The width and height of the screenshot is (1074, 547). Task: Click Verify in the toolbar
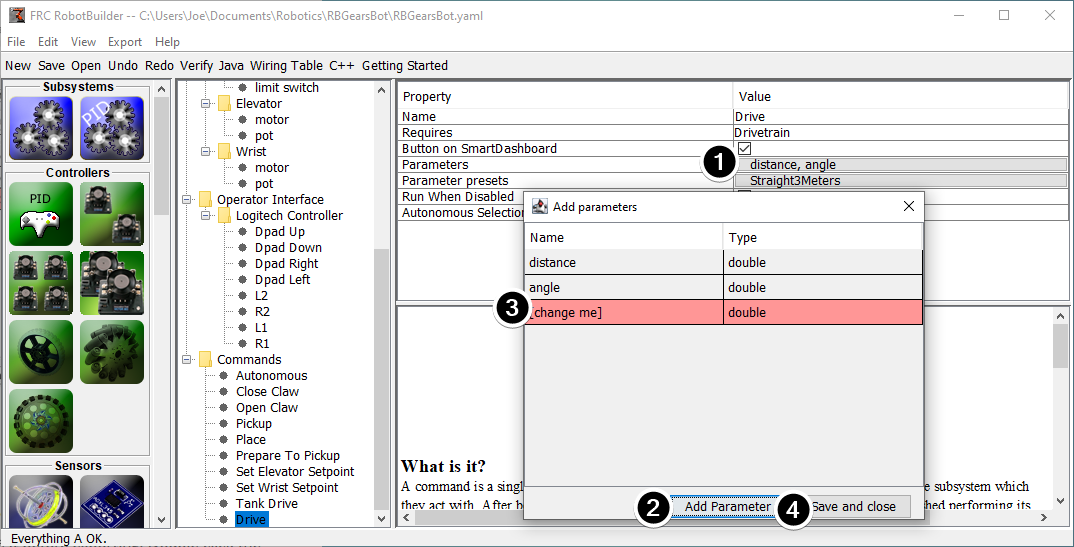click(197, 66)
